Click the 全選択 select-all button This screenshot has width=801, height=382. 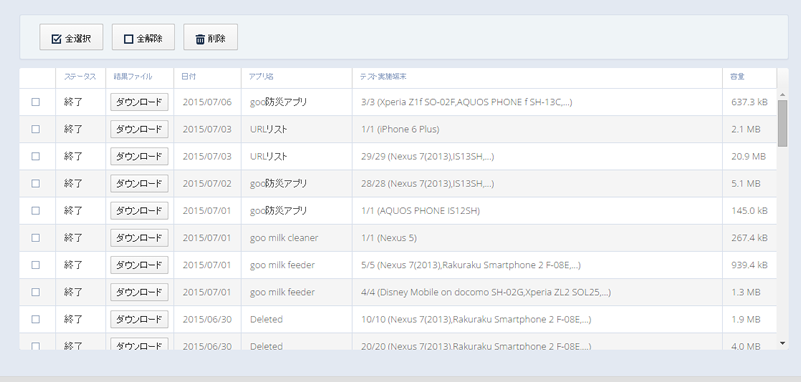click(x=71, y=37)
